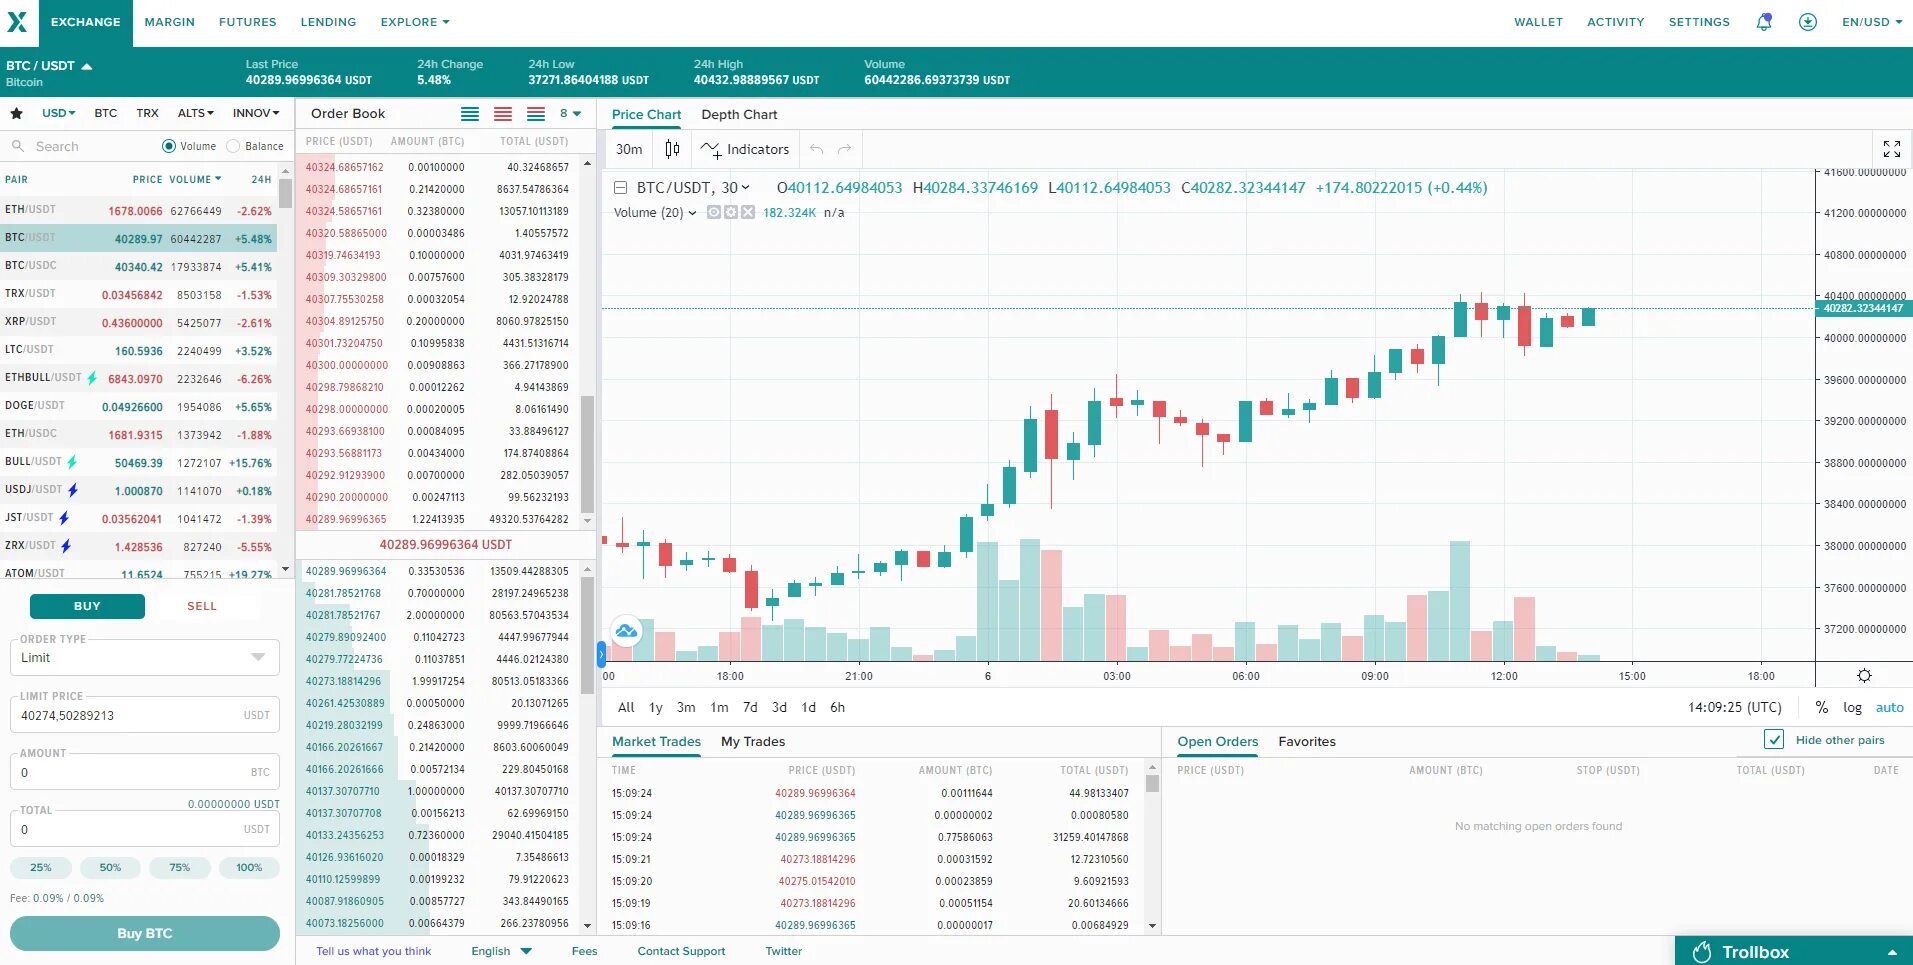This screenshot has height=965, width=1913.
Task: Switch order form to BUY
Action: coord(87,606)
